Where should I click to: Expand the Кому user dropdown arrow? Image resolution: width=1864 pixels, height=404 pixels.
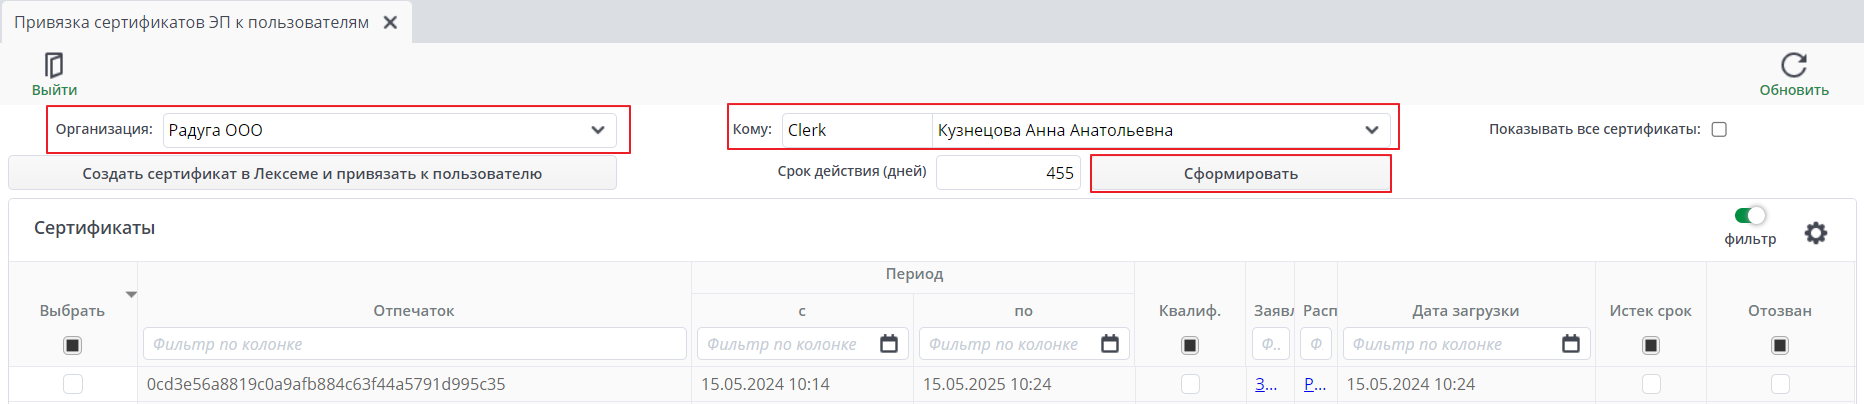(1372, 130)
